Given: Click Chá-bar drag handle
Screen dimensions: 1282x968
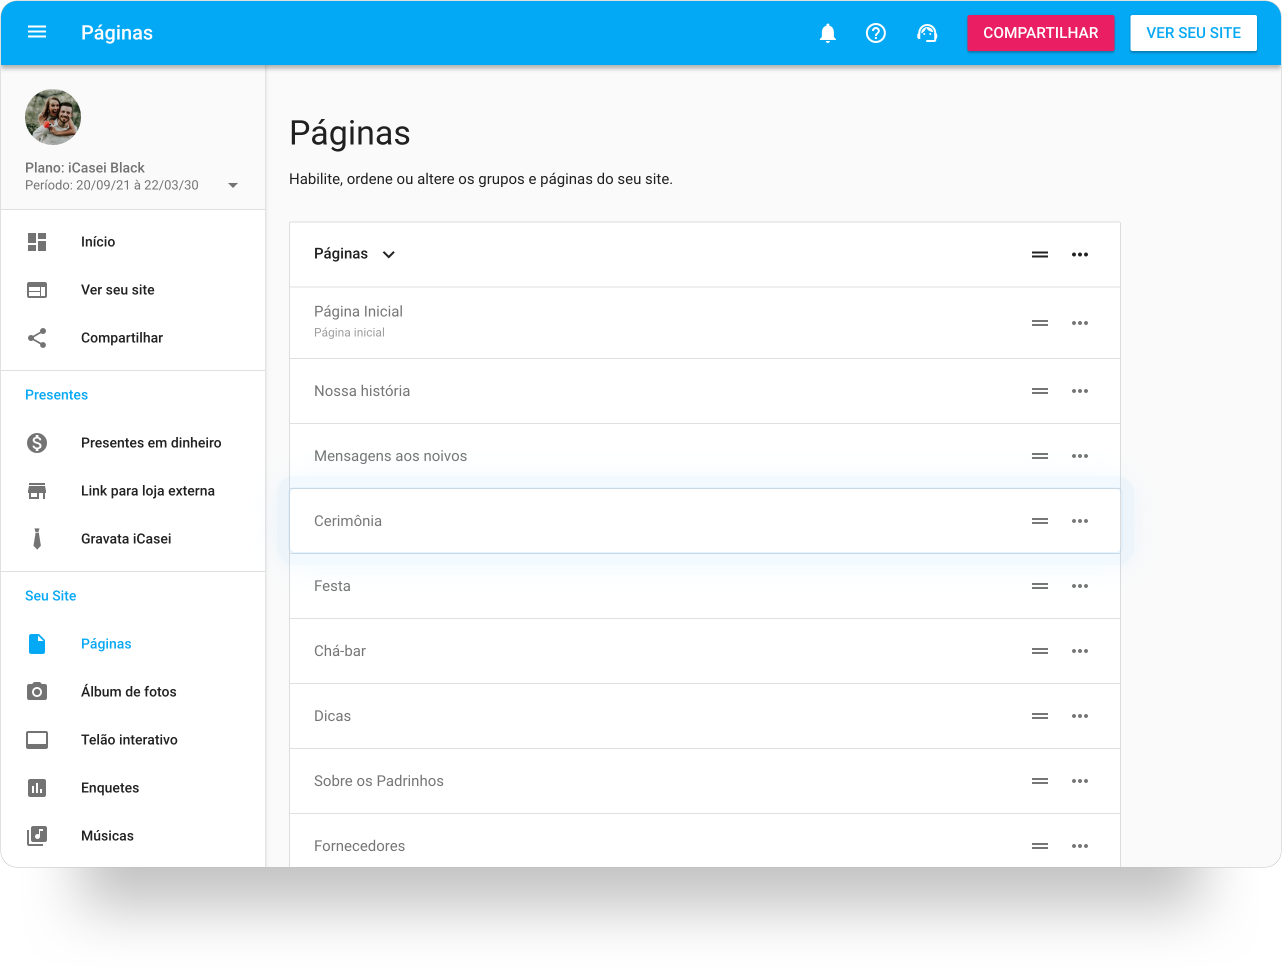Looking at the screenshot, I should (x=1040, y=651).
